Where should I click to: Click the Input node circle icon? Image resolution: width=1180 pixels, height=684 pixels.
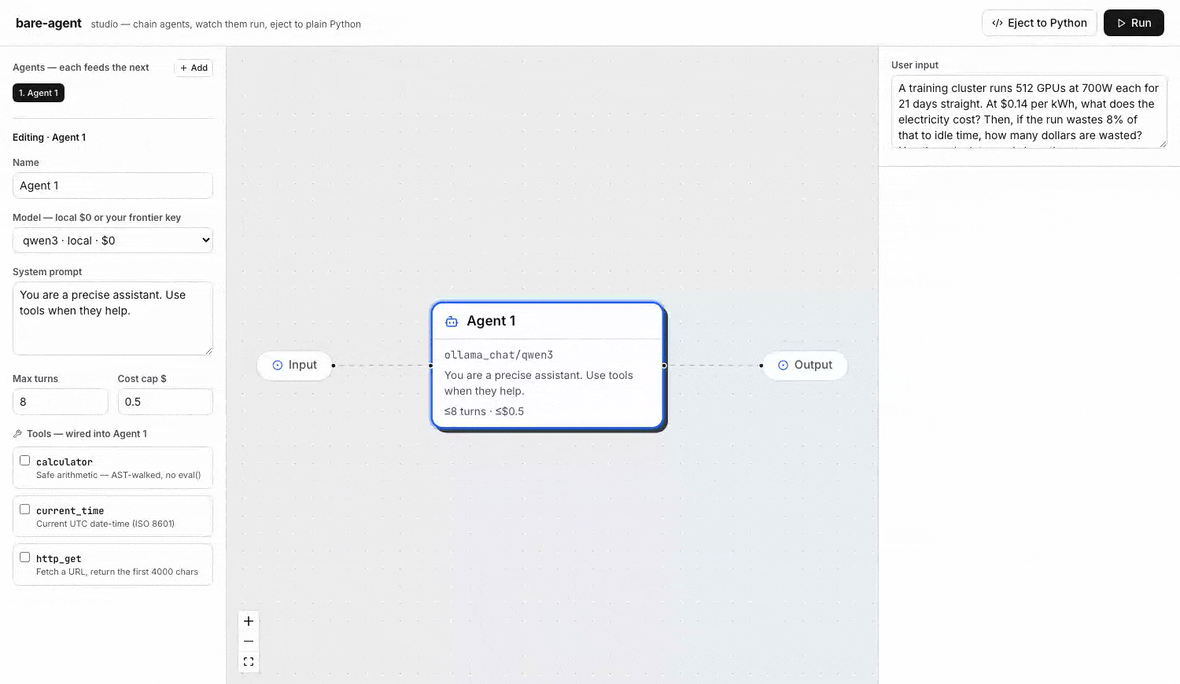point(277,365)
